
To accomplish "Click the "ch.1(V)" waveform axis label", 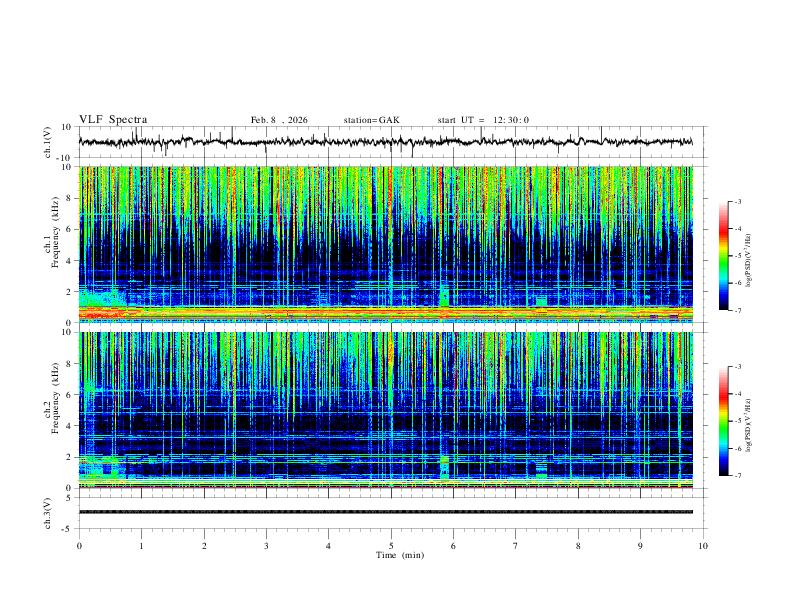I will [47, 142].
